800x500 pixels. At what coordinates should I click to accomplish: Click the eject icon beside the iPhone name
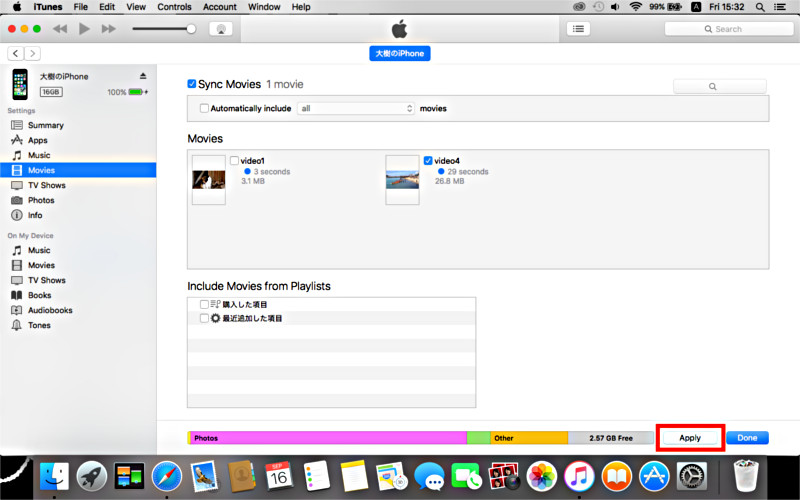[x=143, y=76]
